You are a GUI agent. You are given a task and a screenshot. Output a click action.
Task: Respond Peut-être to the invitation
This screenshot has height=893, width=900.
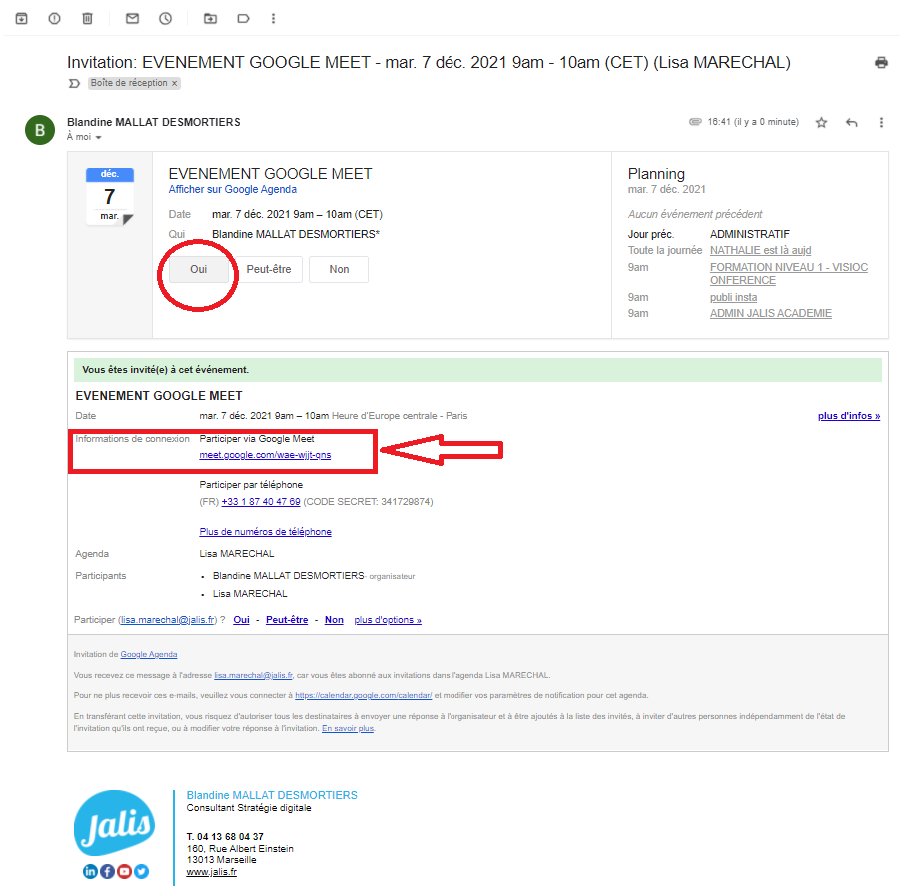(x=268, y=270)
